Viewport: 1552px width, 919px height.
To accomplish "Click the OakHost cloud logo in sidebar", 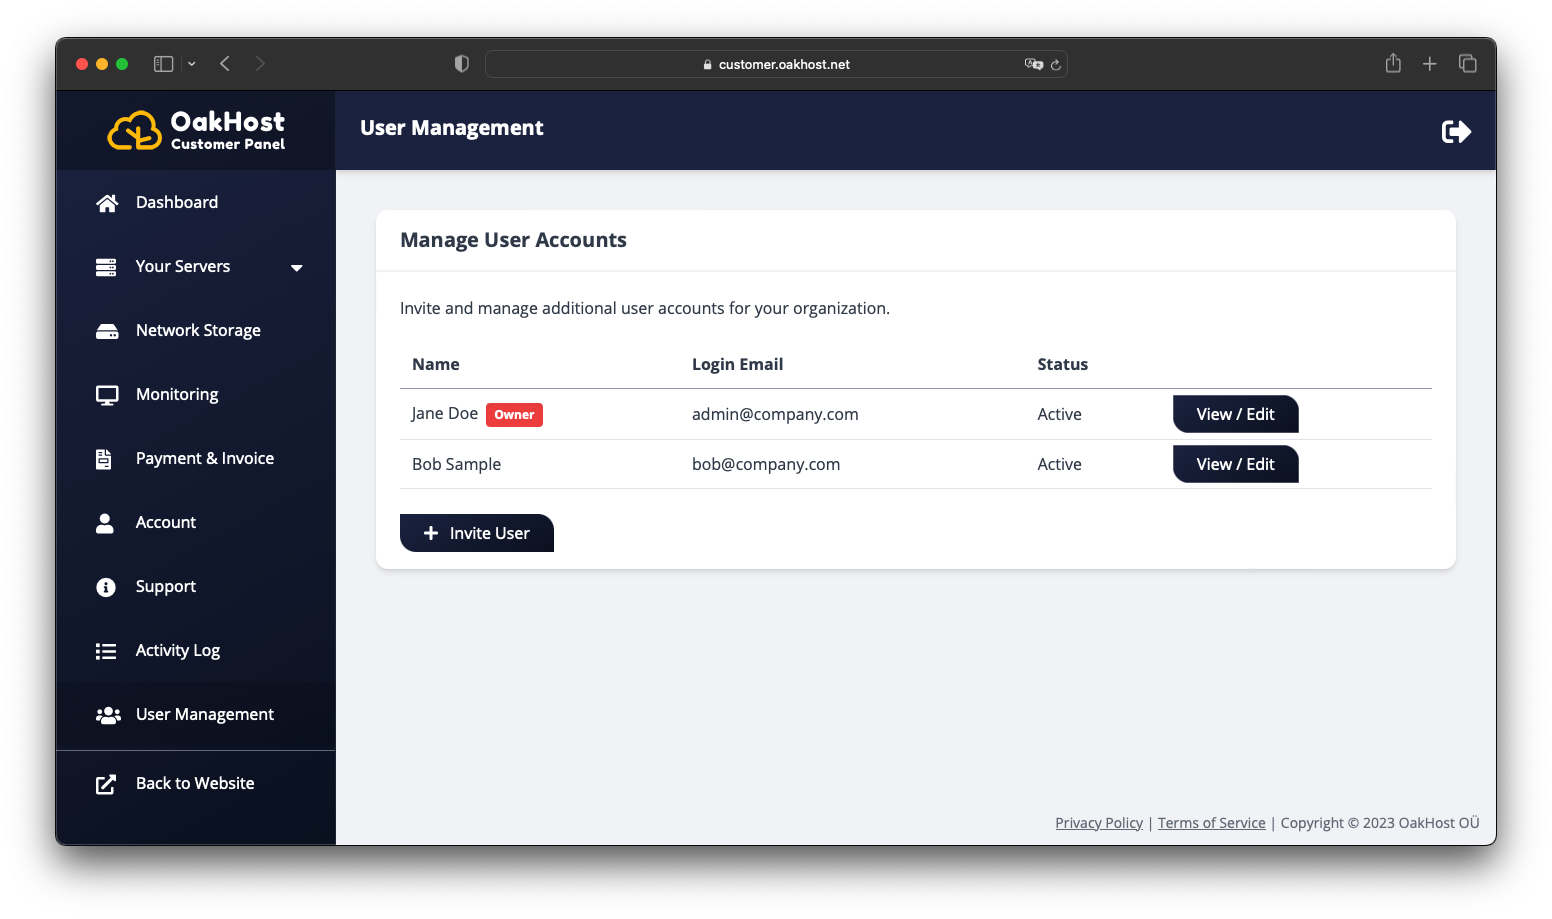I will pyautogui.click(x=134, y=129).
